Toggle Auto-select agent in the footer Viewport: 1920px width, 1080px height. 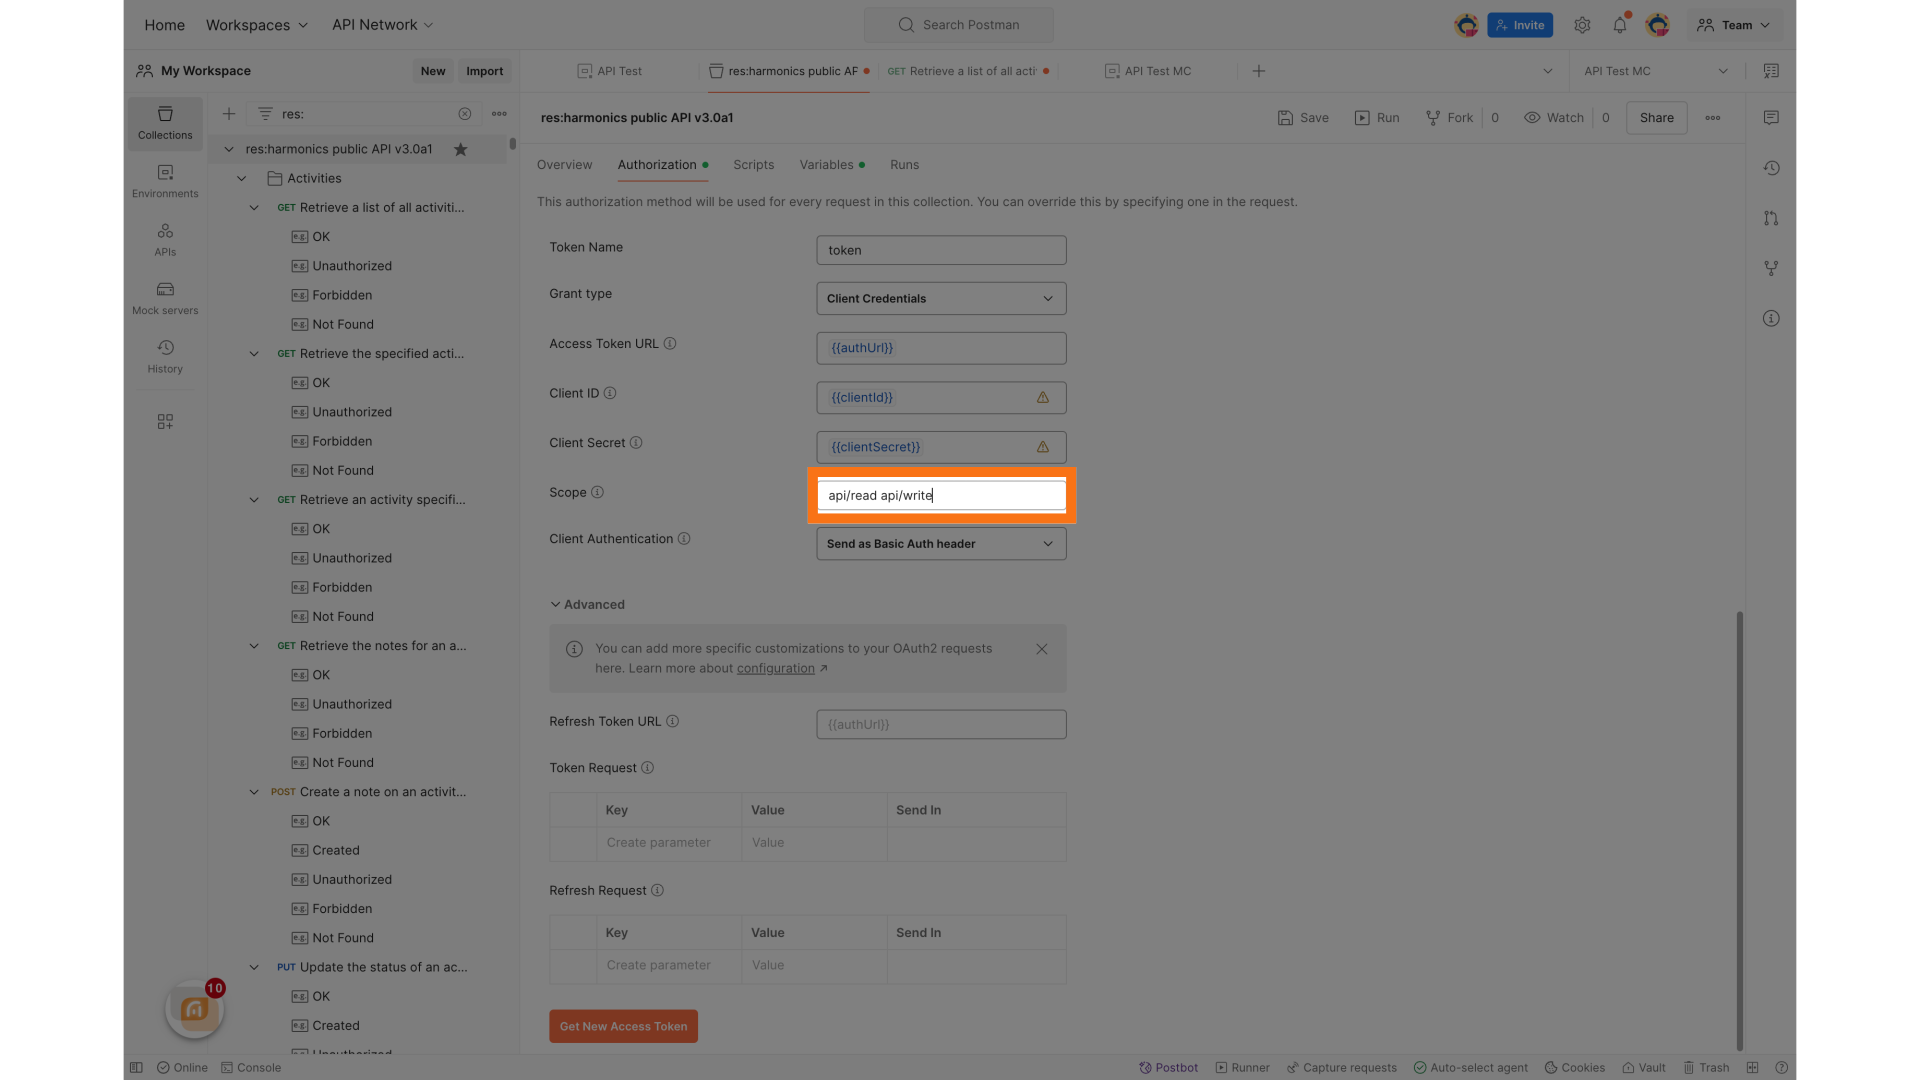[x=1472, y=1067]
